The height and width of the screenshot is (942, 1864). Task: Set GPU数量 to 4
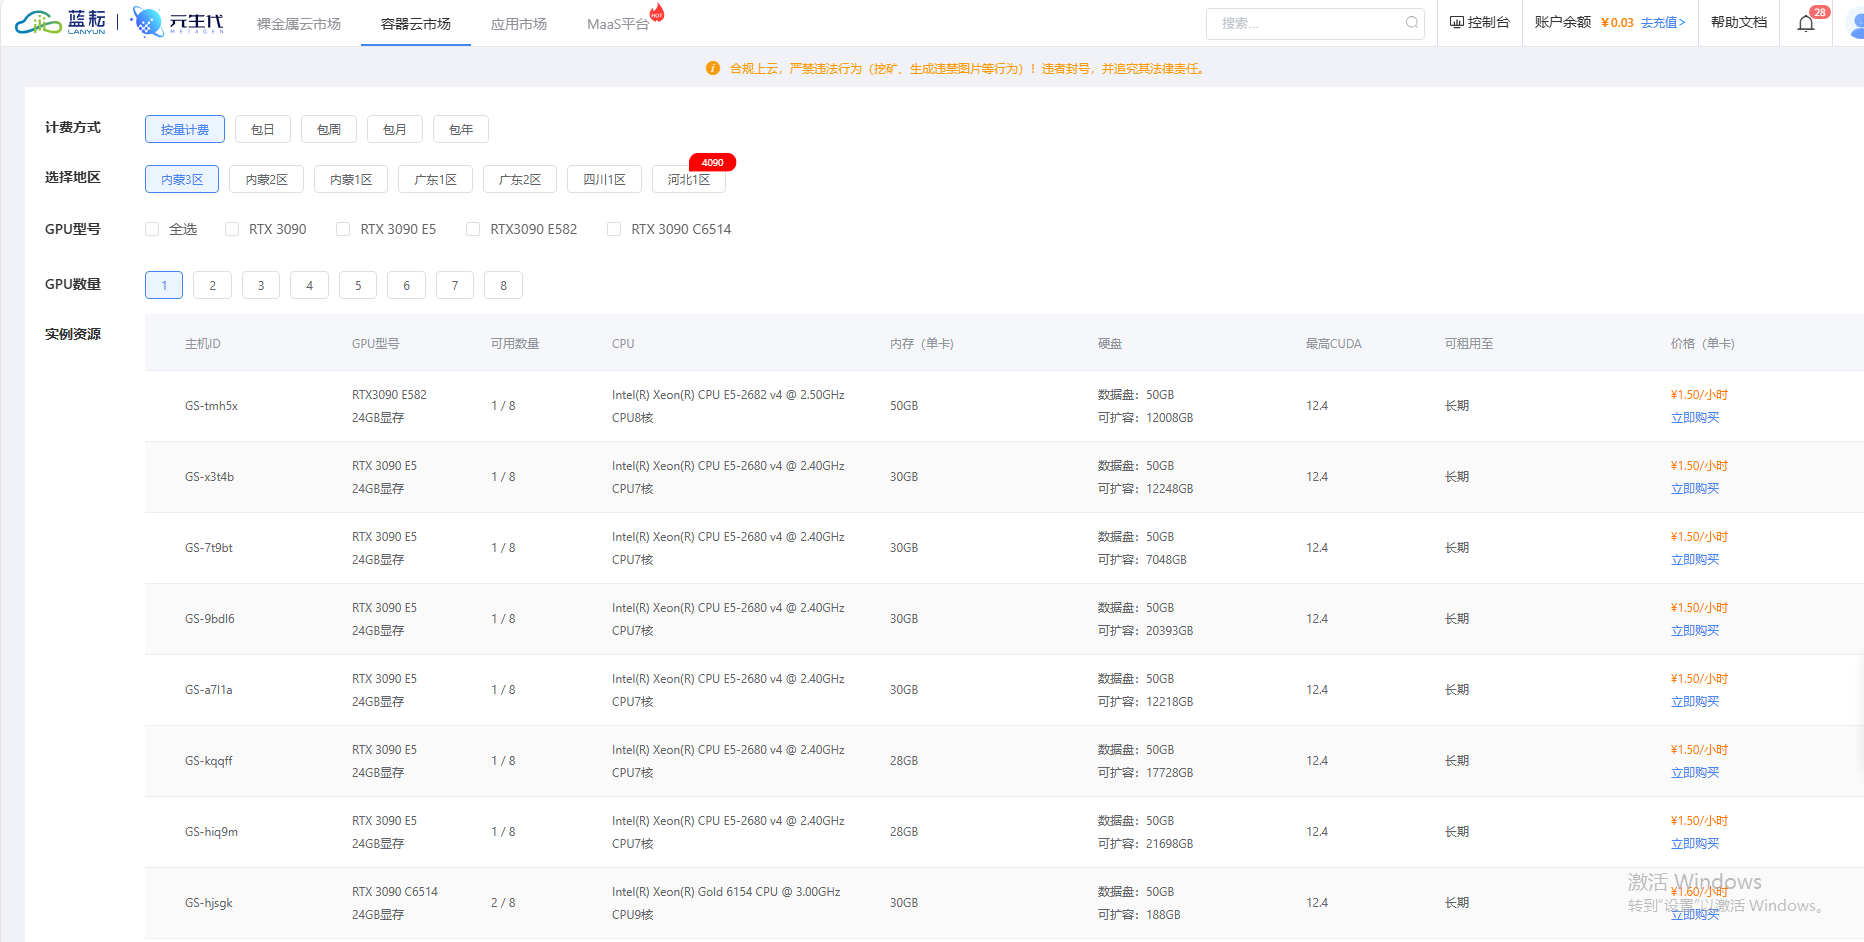309,285
